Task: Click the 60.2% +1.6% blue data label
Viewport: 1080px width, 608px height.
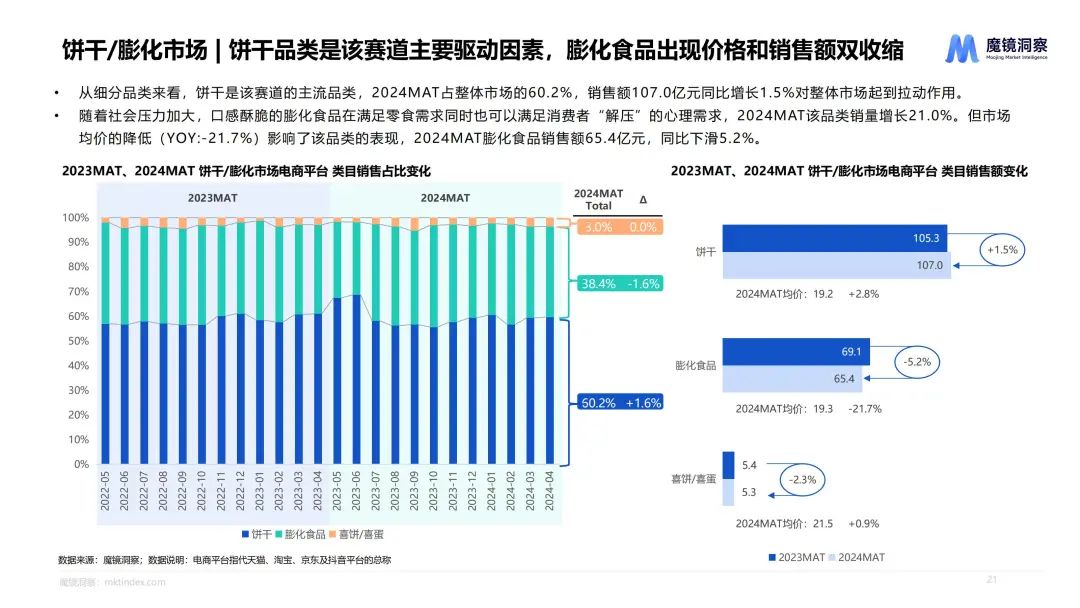Action: pos(620,403)
